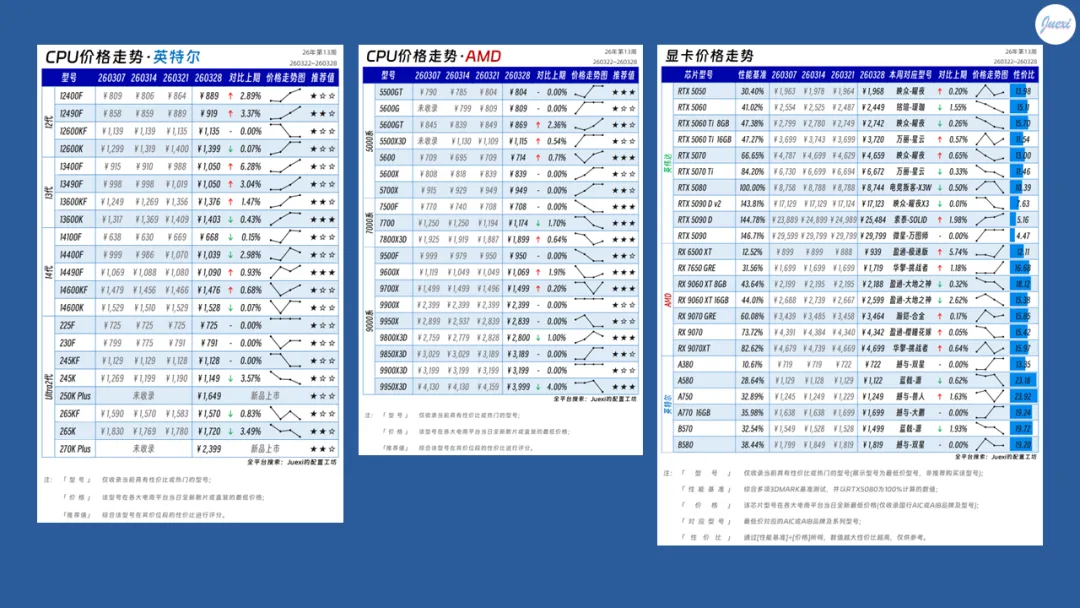Click the ¥25,484 price in RTX 5090 D row

(872, 220)
